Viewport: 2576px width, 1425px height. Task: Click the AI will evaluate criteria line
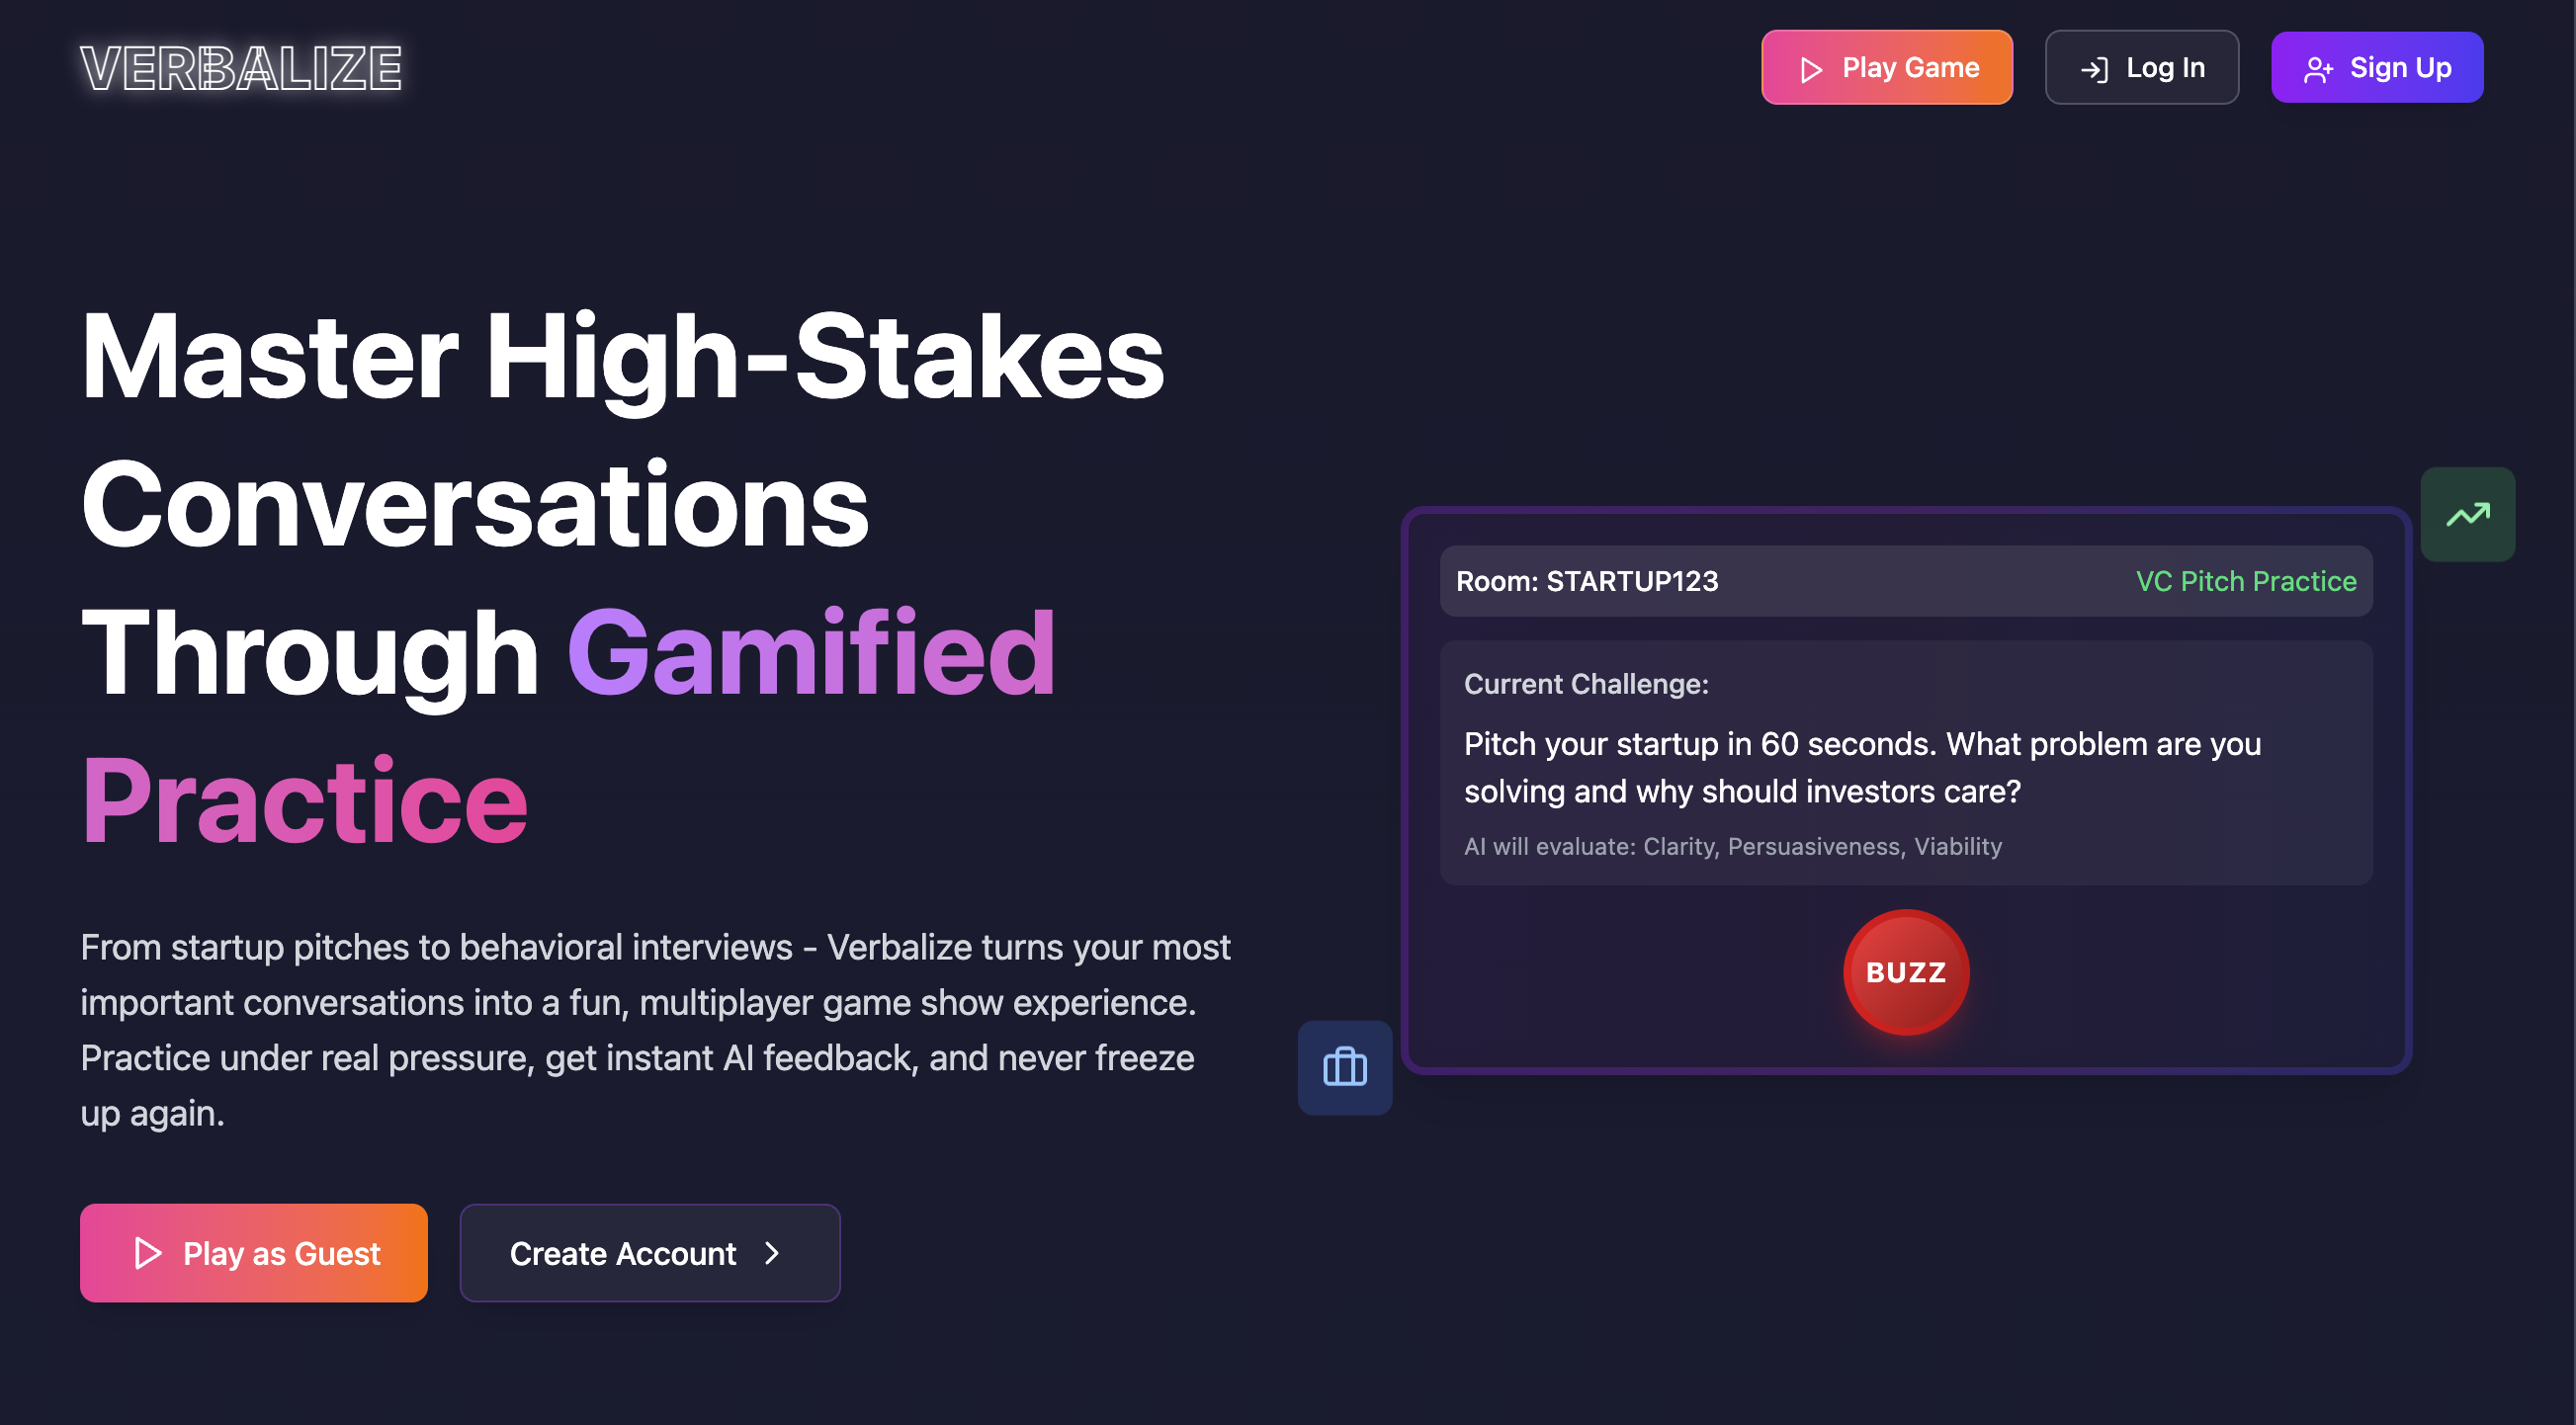click(1732, 847)
